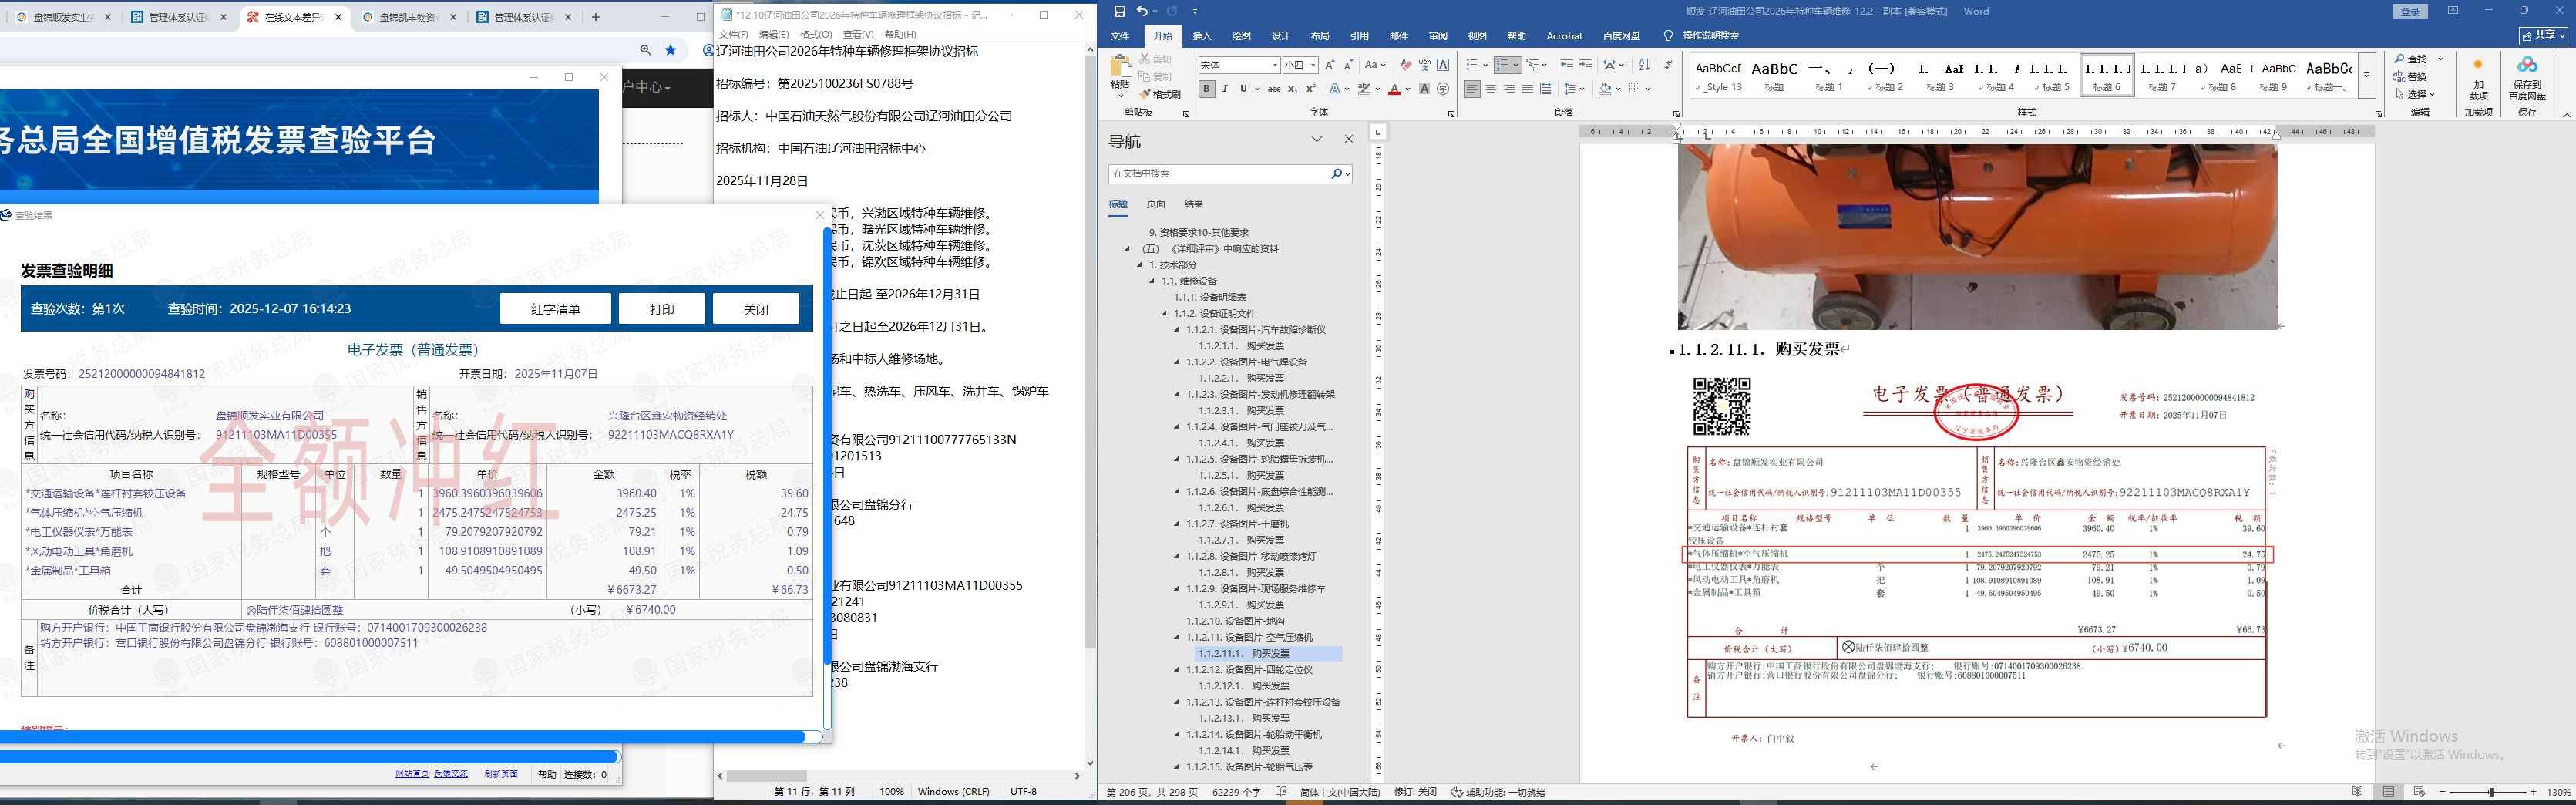This screenshot has height=805, width=2576.
Task: Open the change case (Aa) dropdown
Action: (1376, 65)
